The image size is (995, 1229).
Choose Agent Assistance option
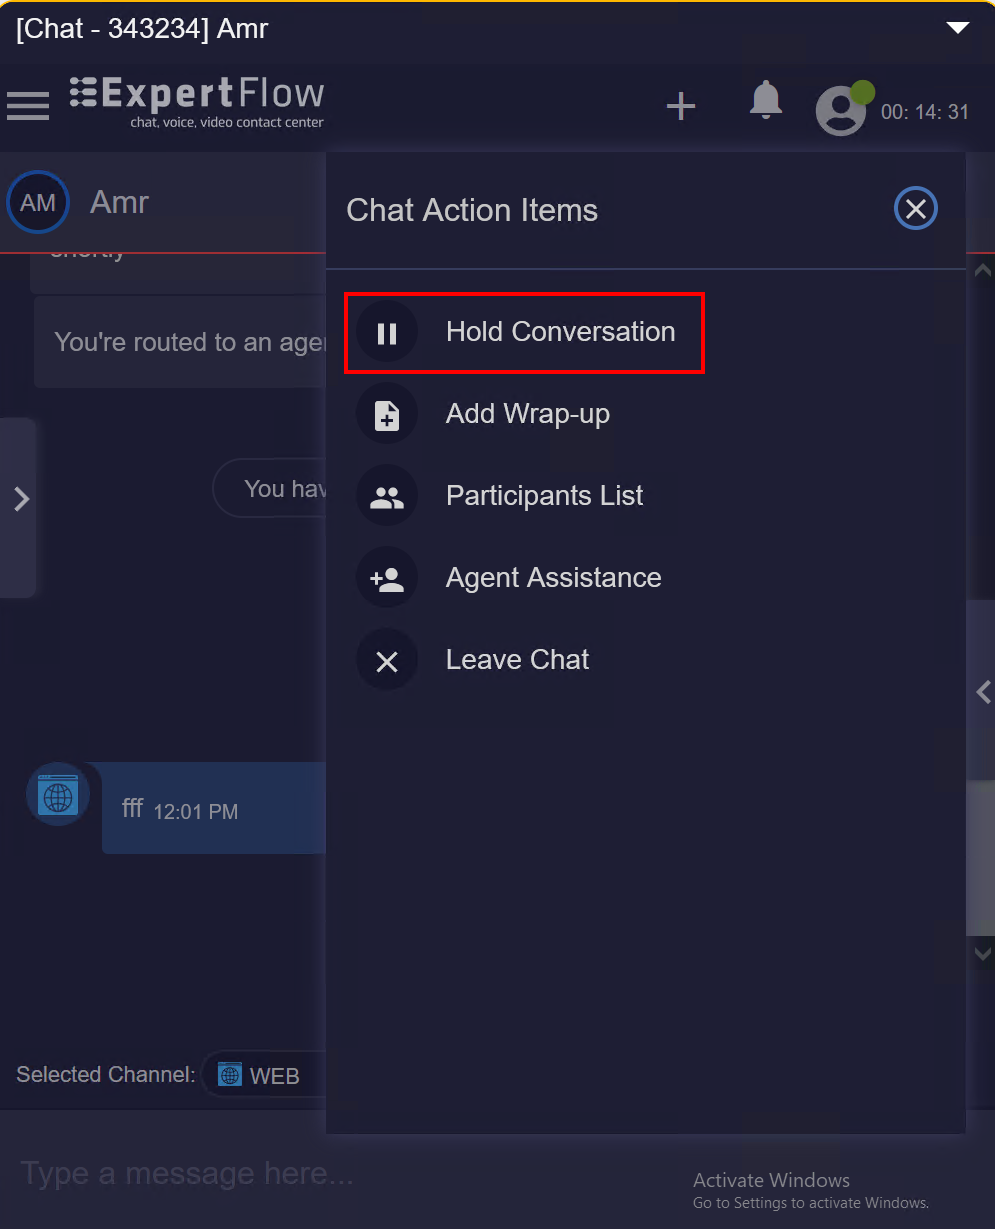(x=553, y=578)
